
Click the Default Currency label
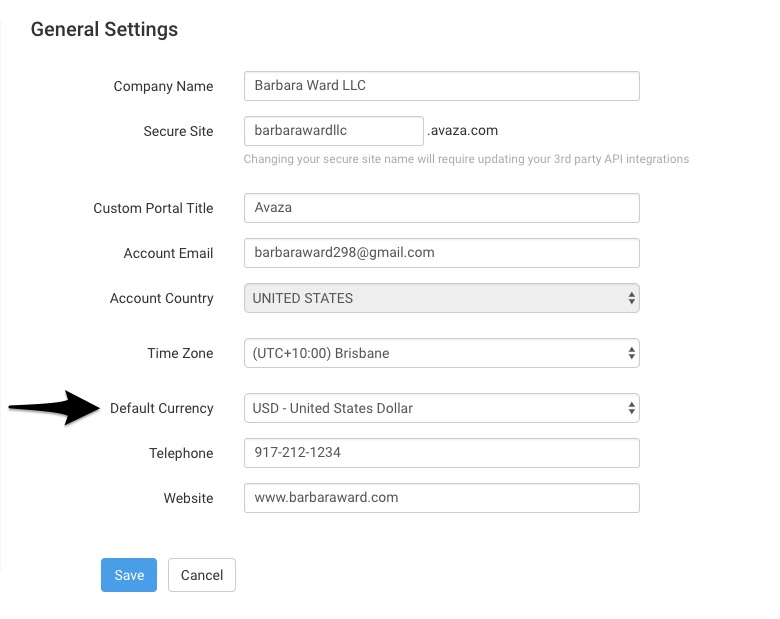coord(162,409)
